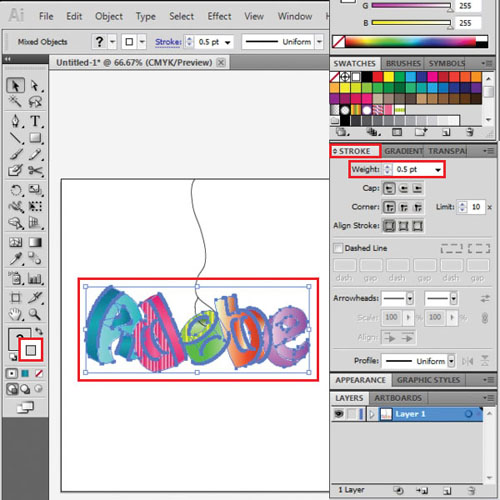The width and height of the screenshot is (500, 500).
Task: Choose the Round Cap option
Action: click(x=403, y=189)
